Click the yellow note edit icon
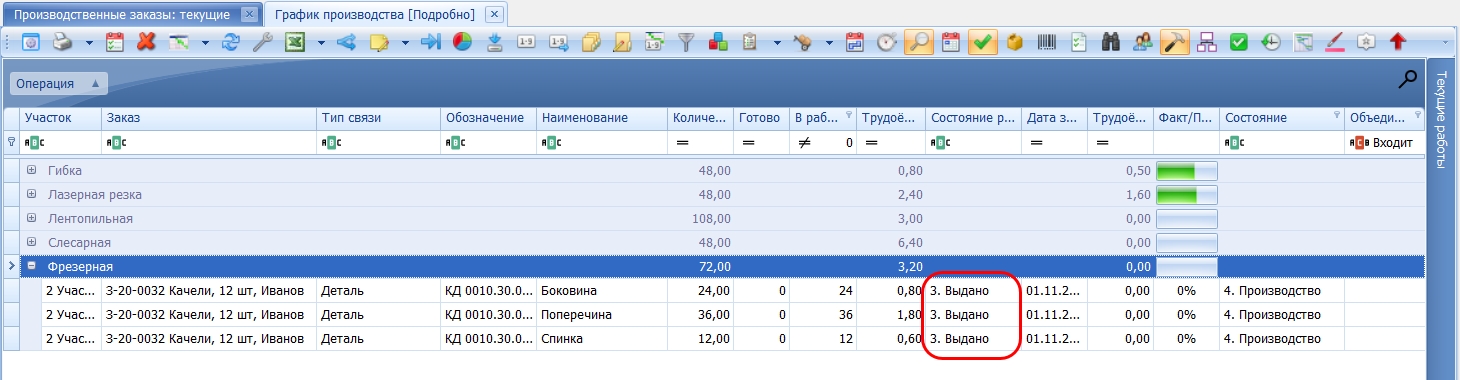1460x380 pixels. point(379,42)
